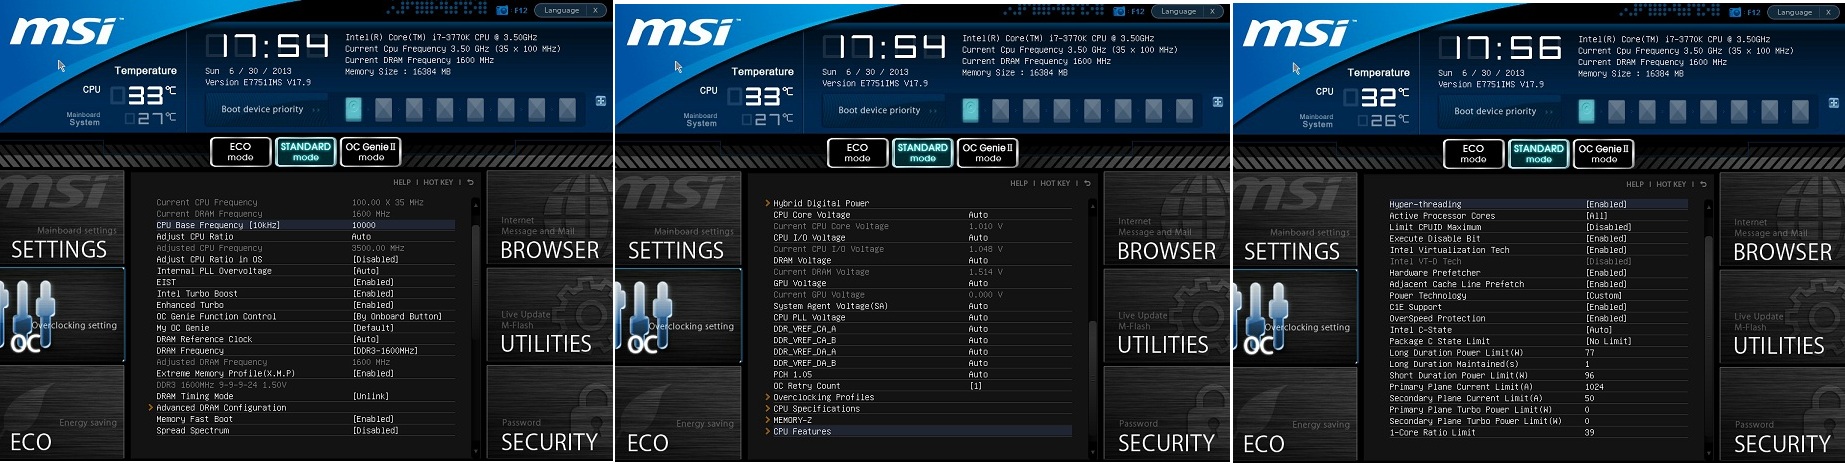
Task: Open ECO energy saving tile on the CPU Core Voltage screen
Action: 679,412
